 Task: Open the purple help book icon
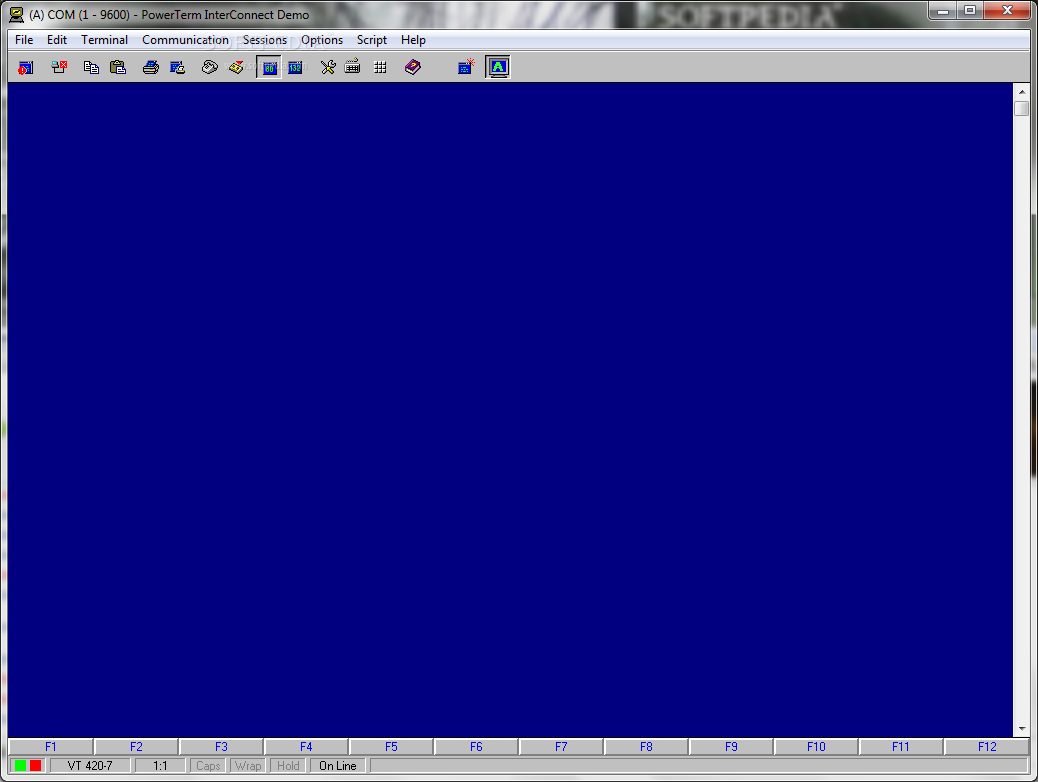pyautogui.click(x=412, y=67)
